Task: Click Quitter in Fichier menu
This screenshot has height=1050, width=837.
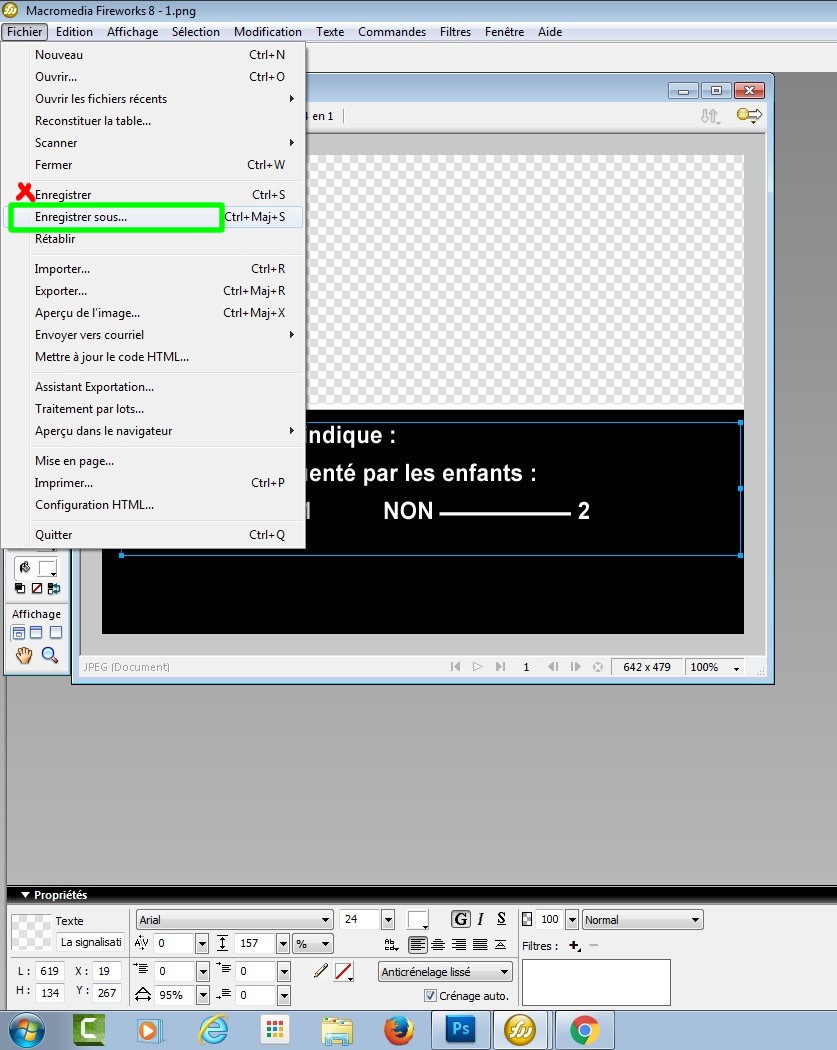Action: click(154, 534)
